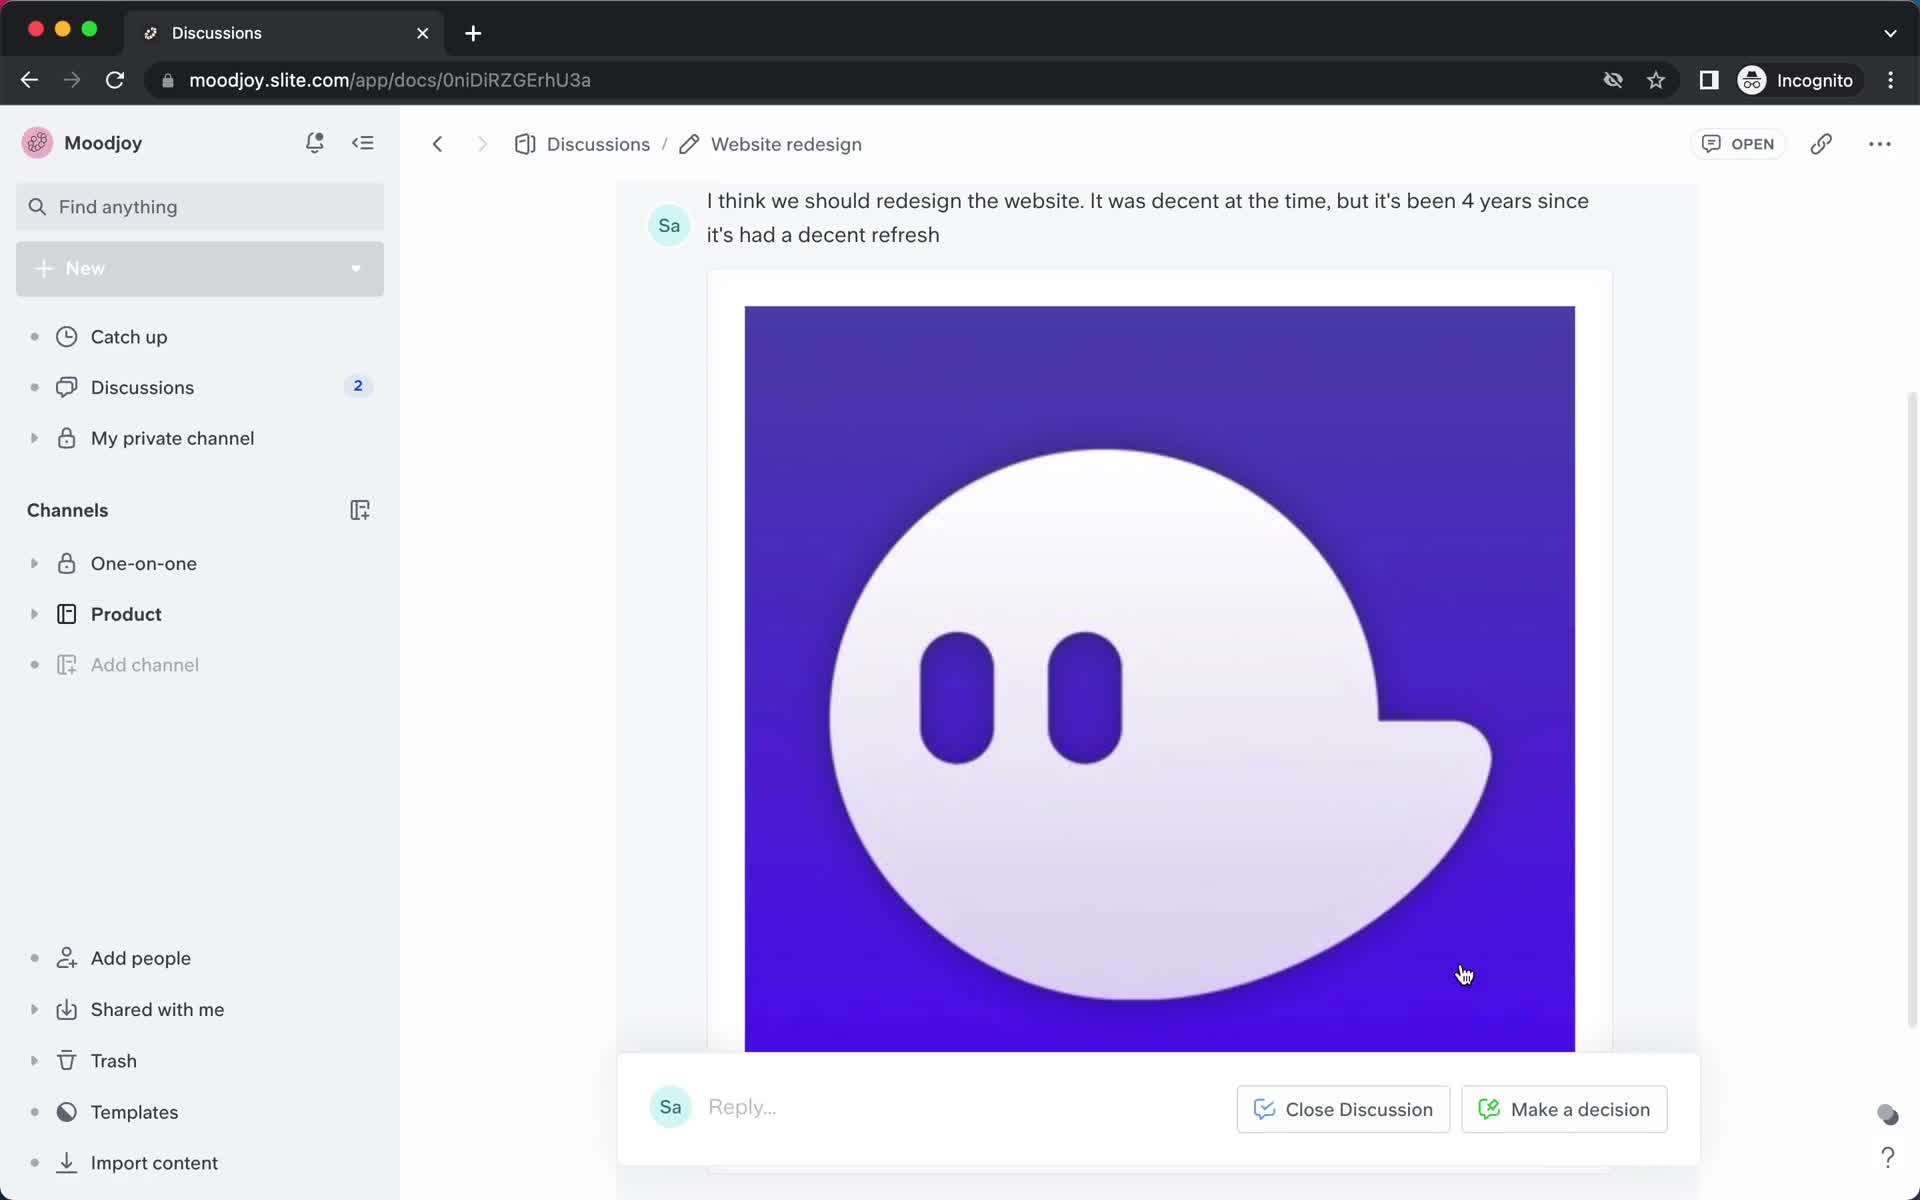Toggle the OPEN panel button
Screen dimensions: 1920x1200
1738,144
